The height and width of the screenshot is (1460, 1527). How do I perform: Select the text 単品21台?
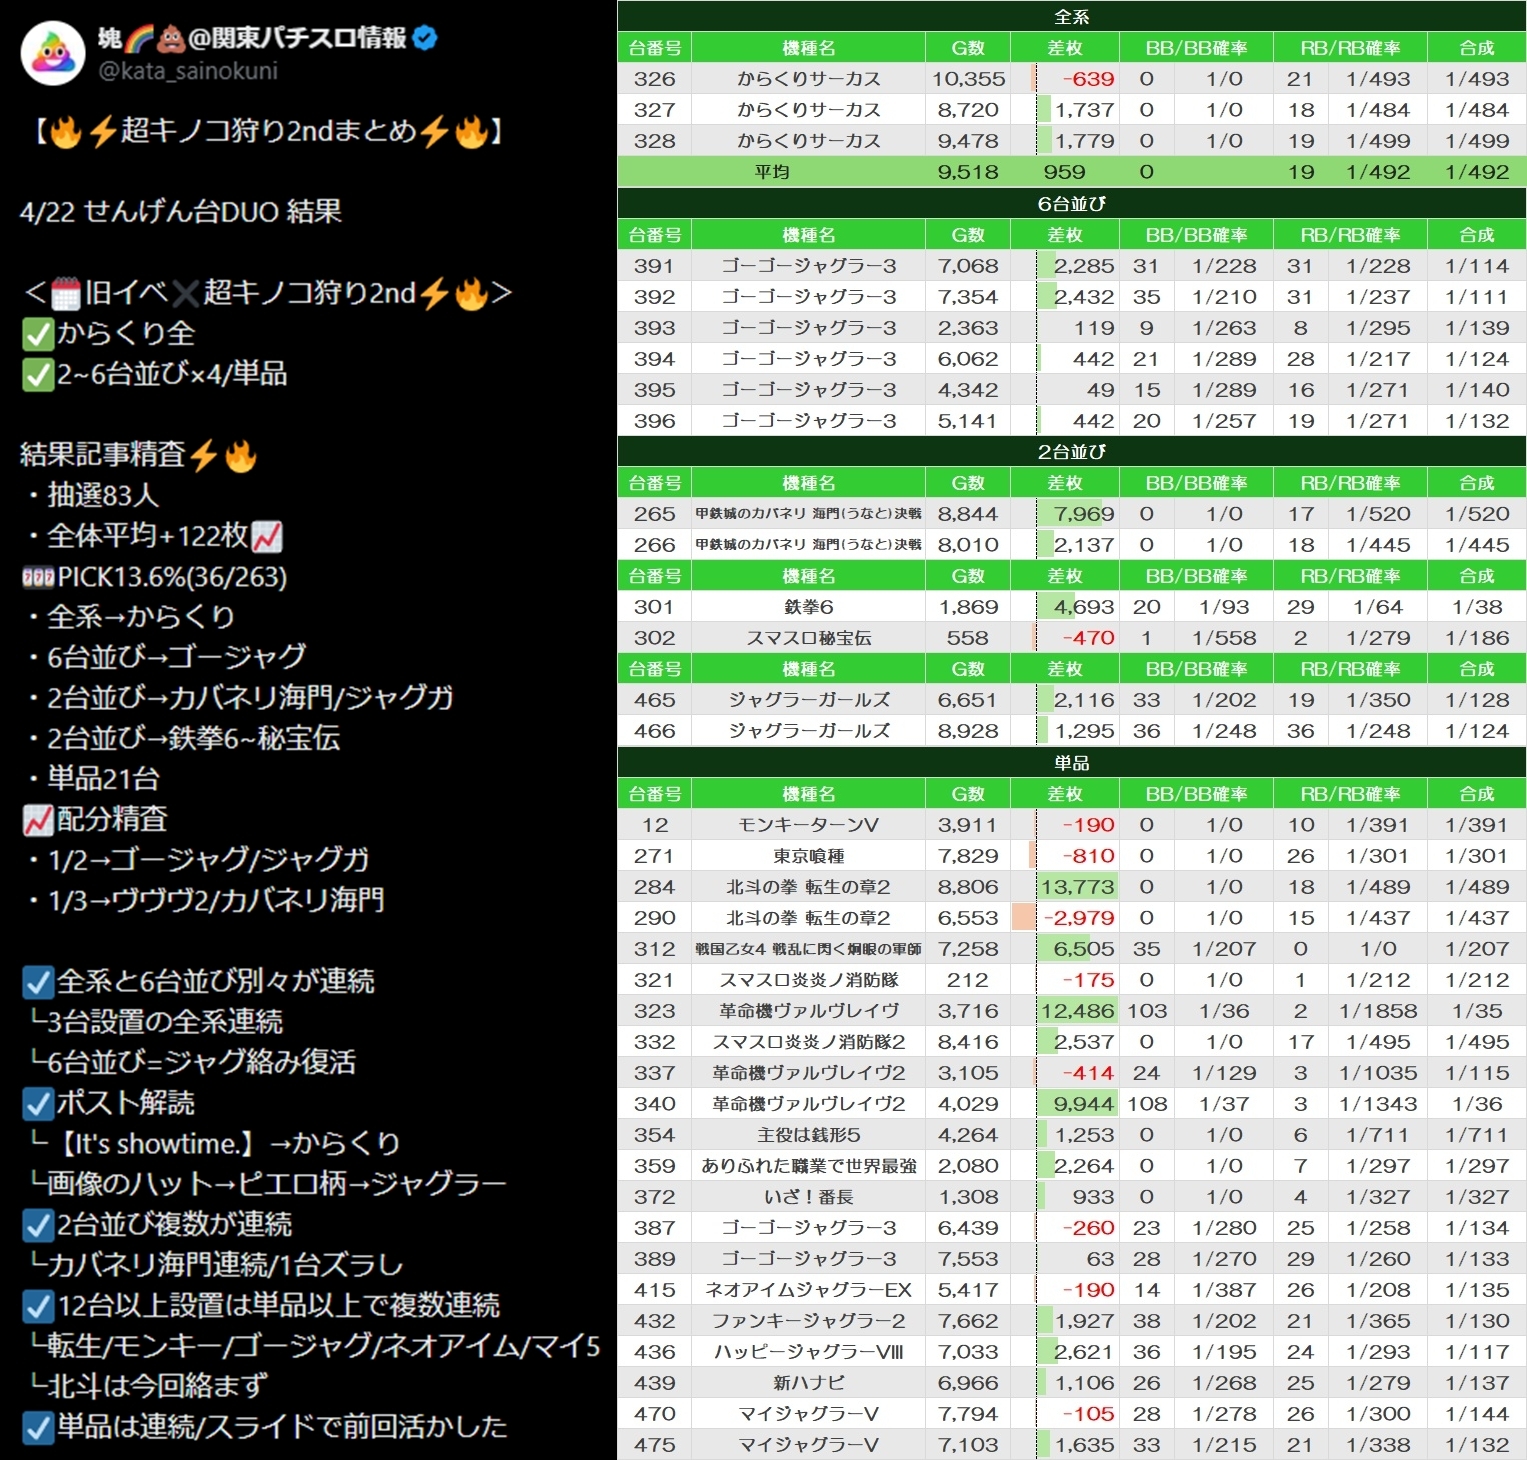point(103,779)
